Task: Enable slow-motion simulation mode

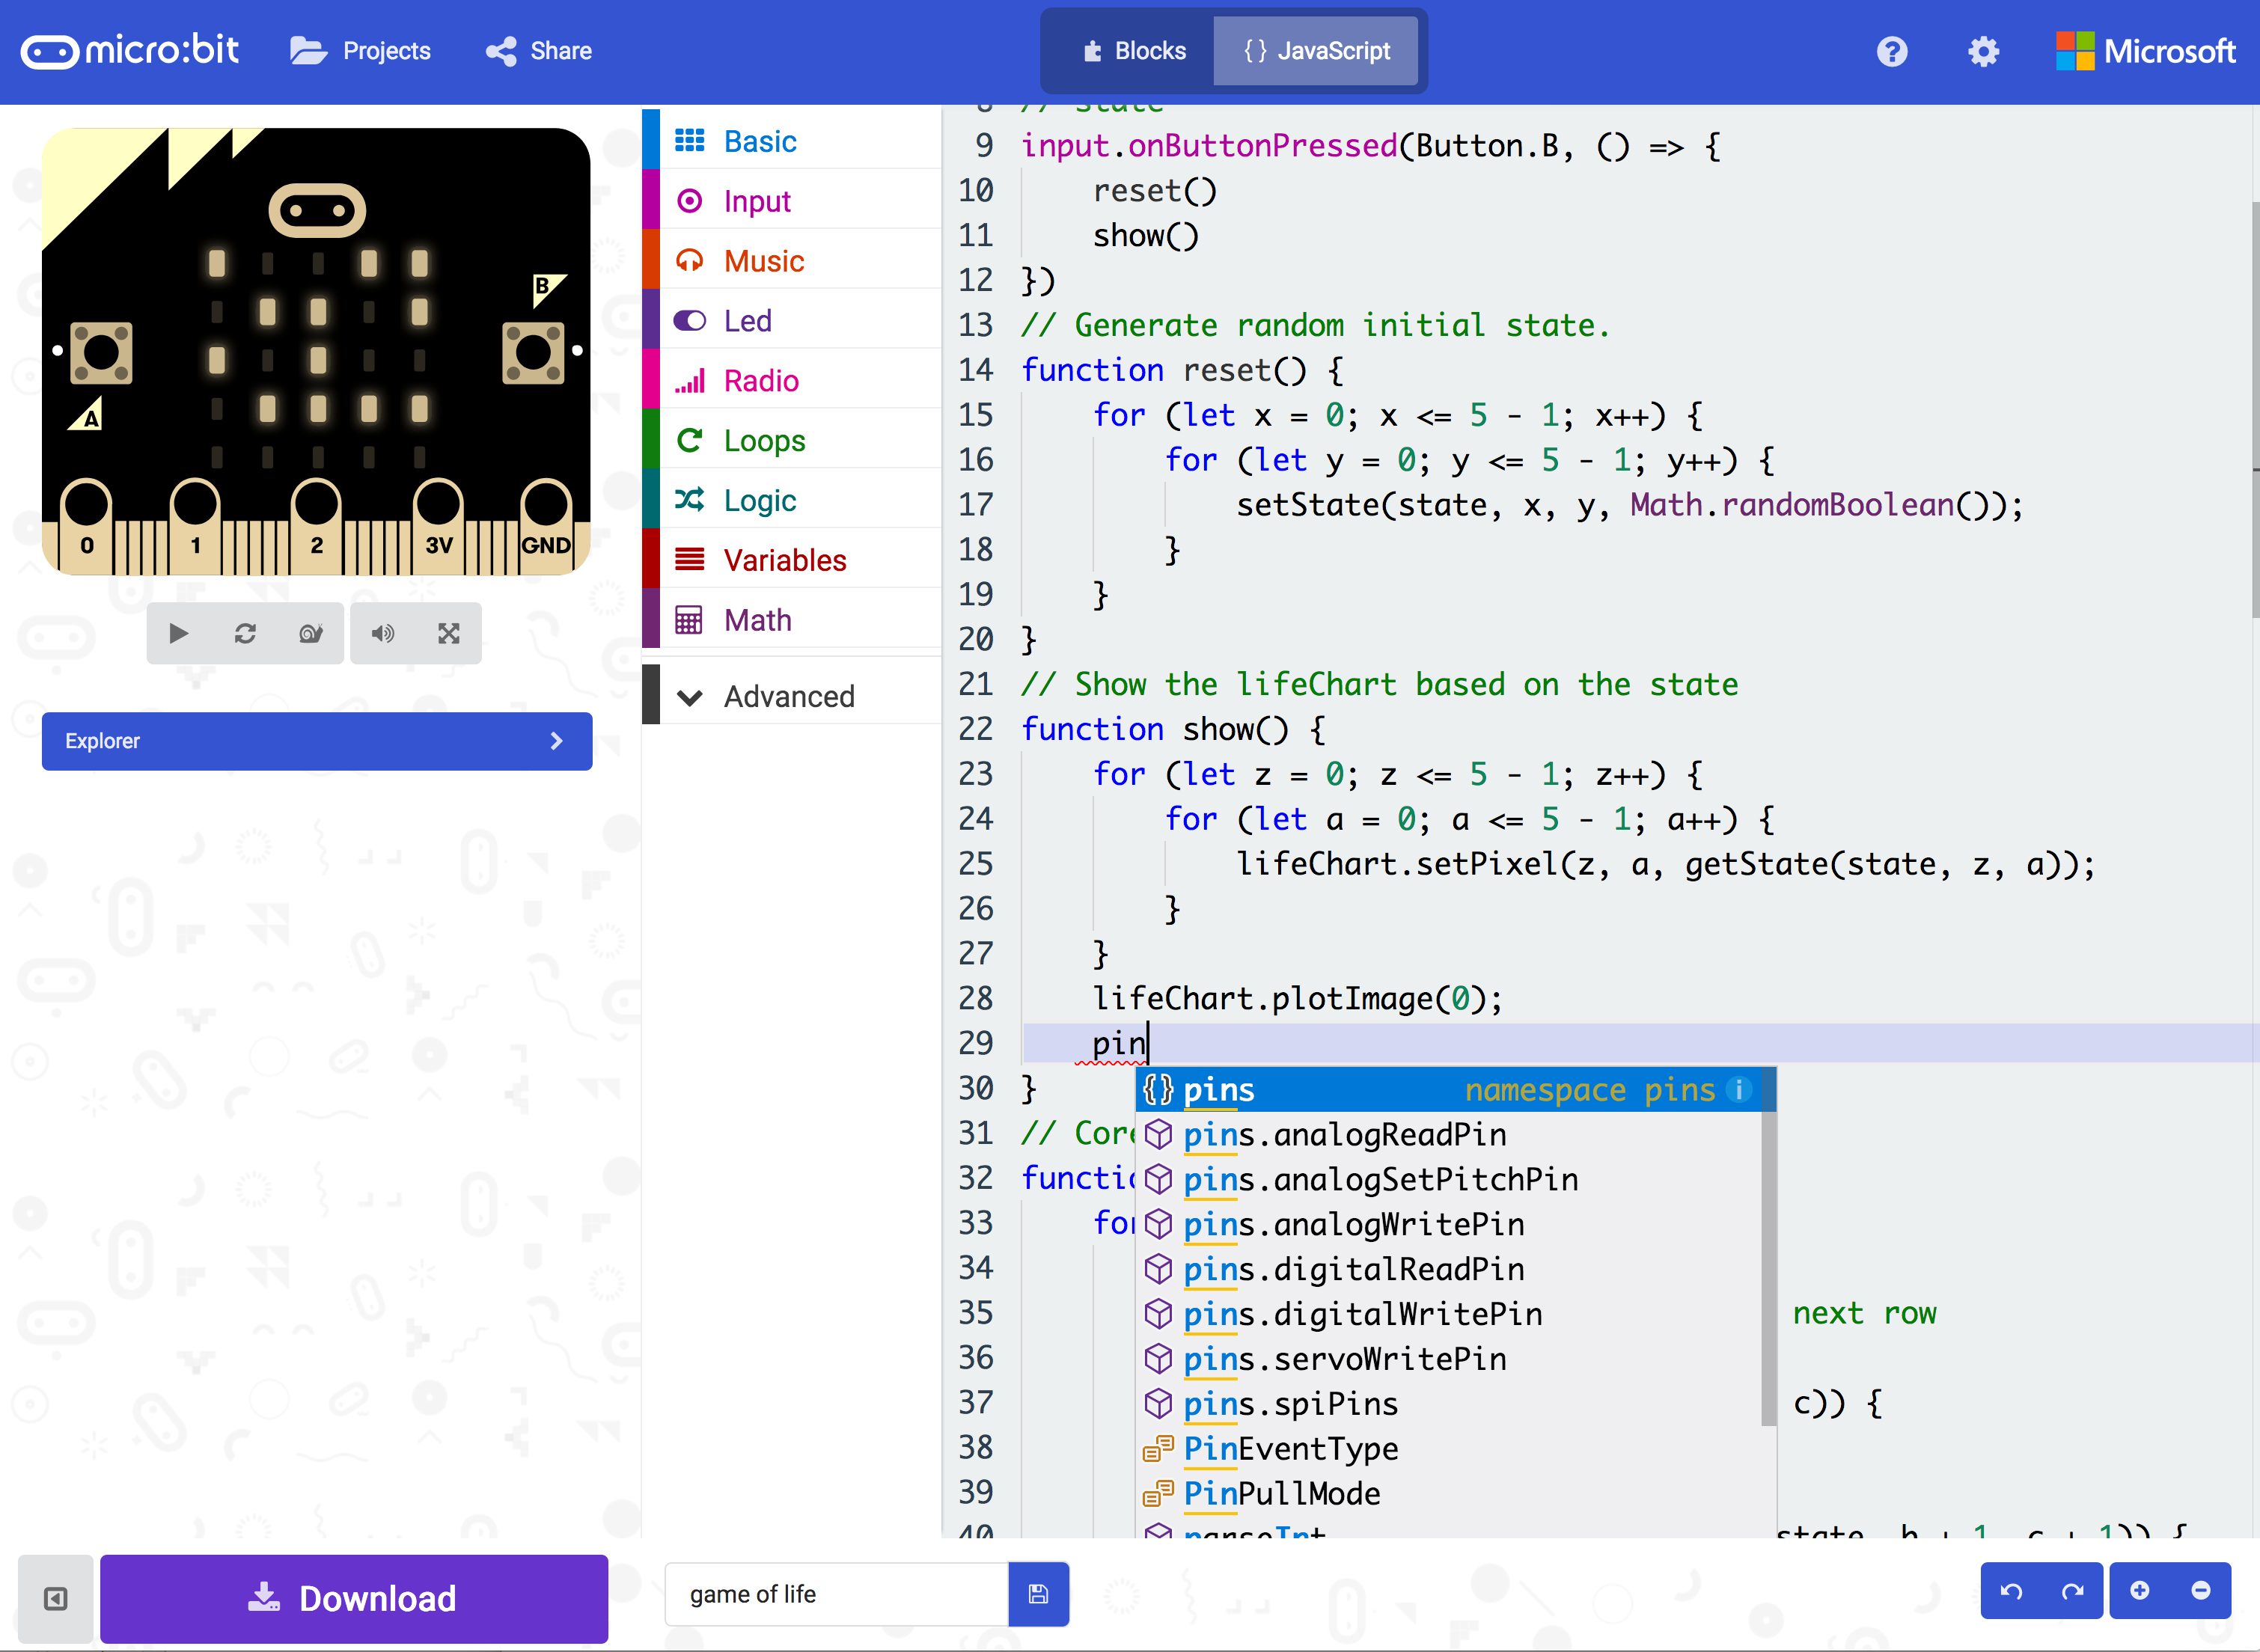Action: [310, 633]
